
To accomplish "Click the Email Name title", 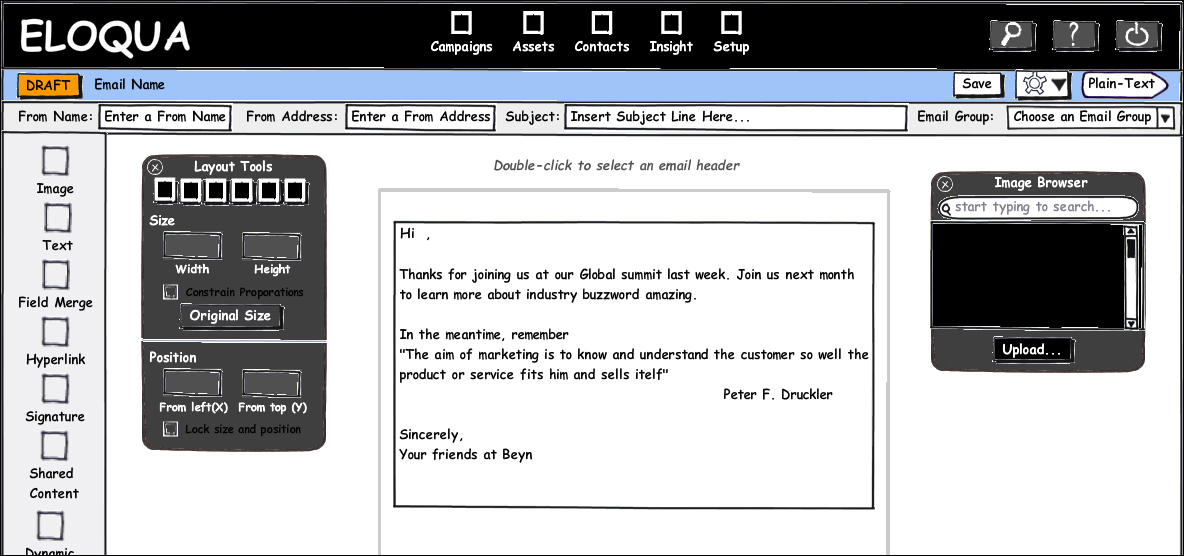I will pos(129,85).
